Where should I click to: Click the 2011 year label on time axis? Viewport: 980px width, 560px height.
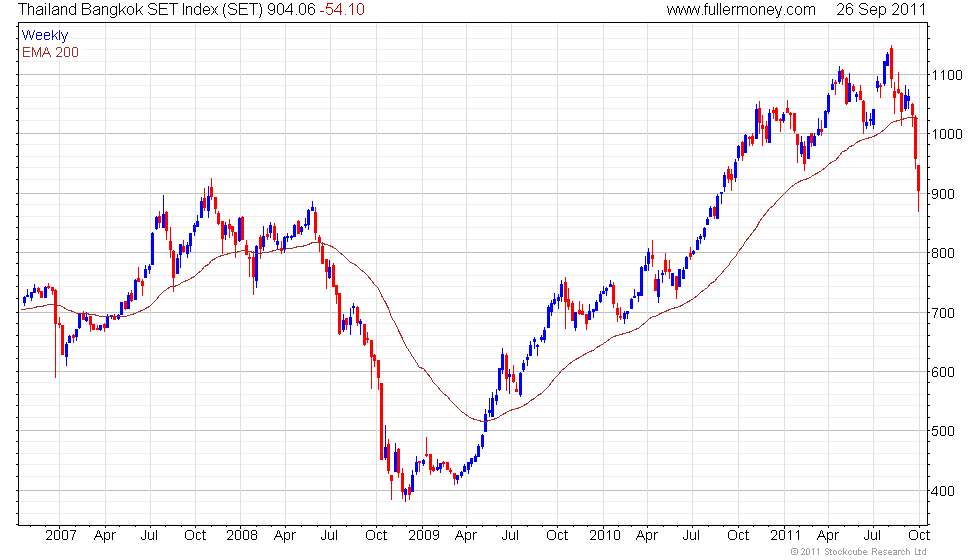[x=786, y=535]
